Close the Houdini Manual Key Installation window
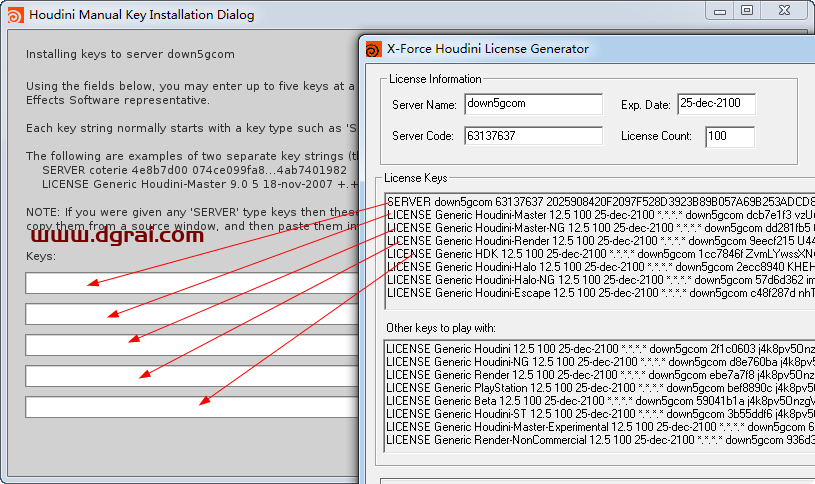The height and width of the screenshot is (484, 815). tap(784, 10)
